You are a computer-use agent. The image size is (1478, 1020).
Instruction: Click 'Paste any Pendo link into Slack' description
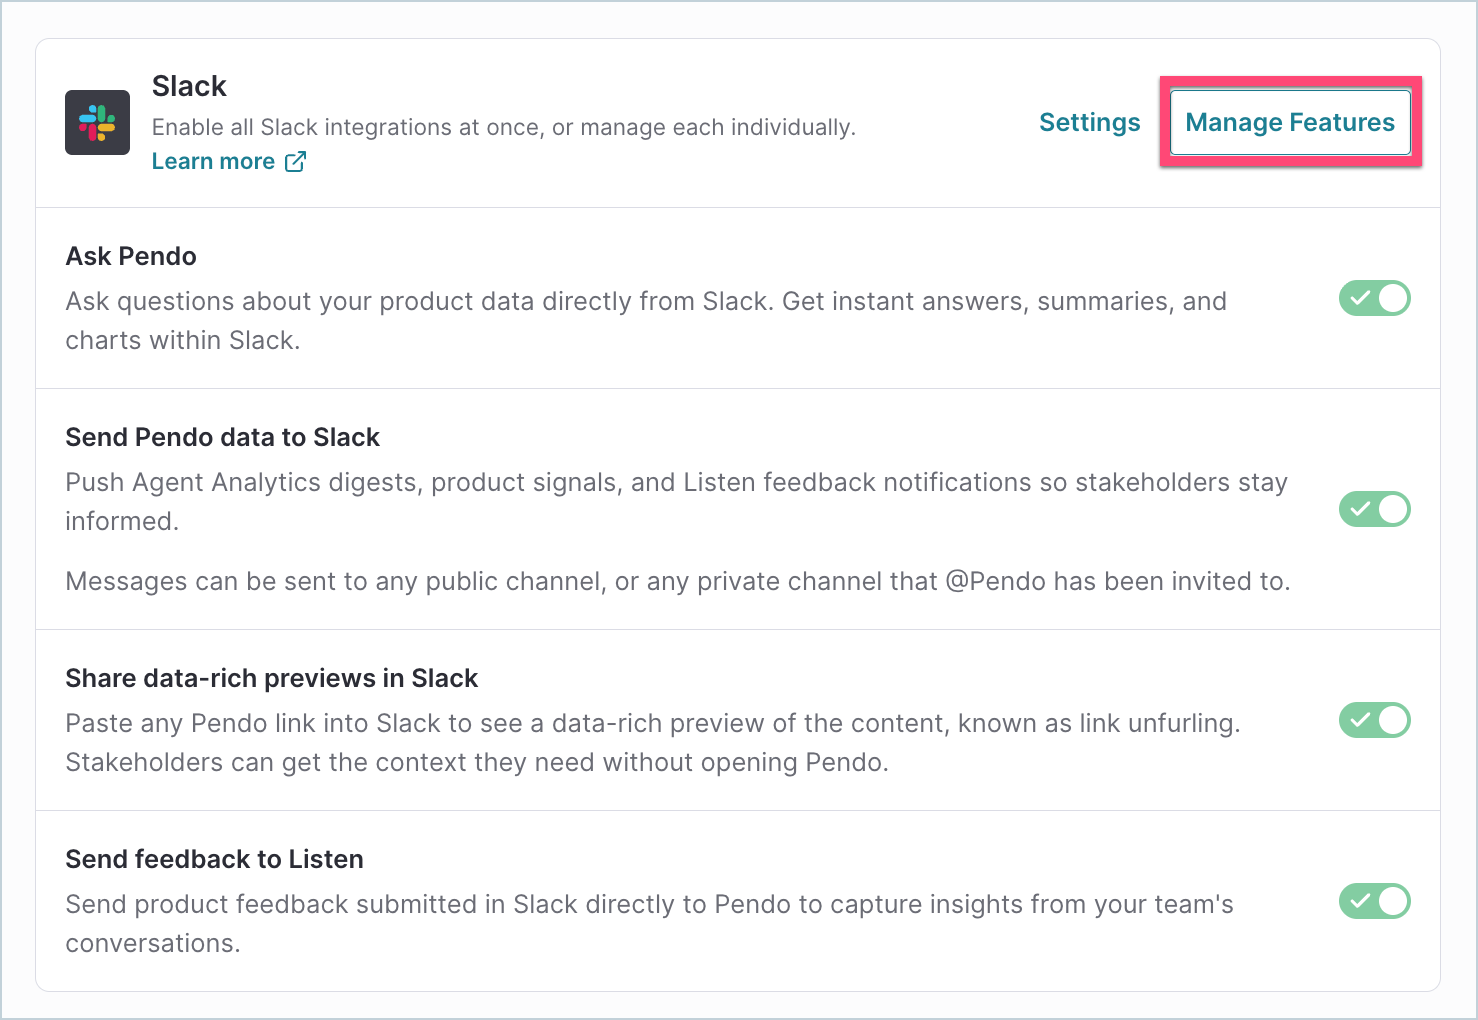point(653,742)
